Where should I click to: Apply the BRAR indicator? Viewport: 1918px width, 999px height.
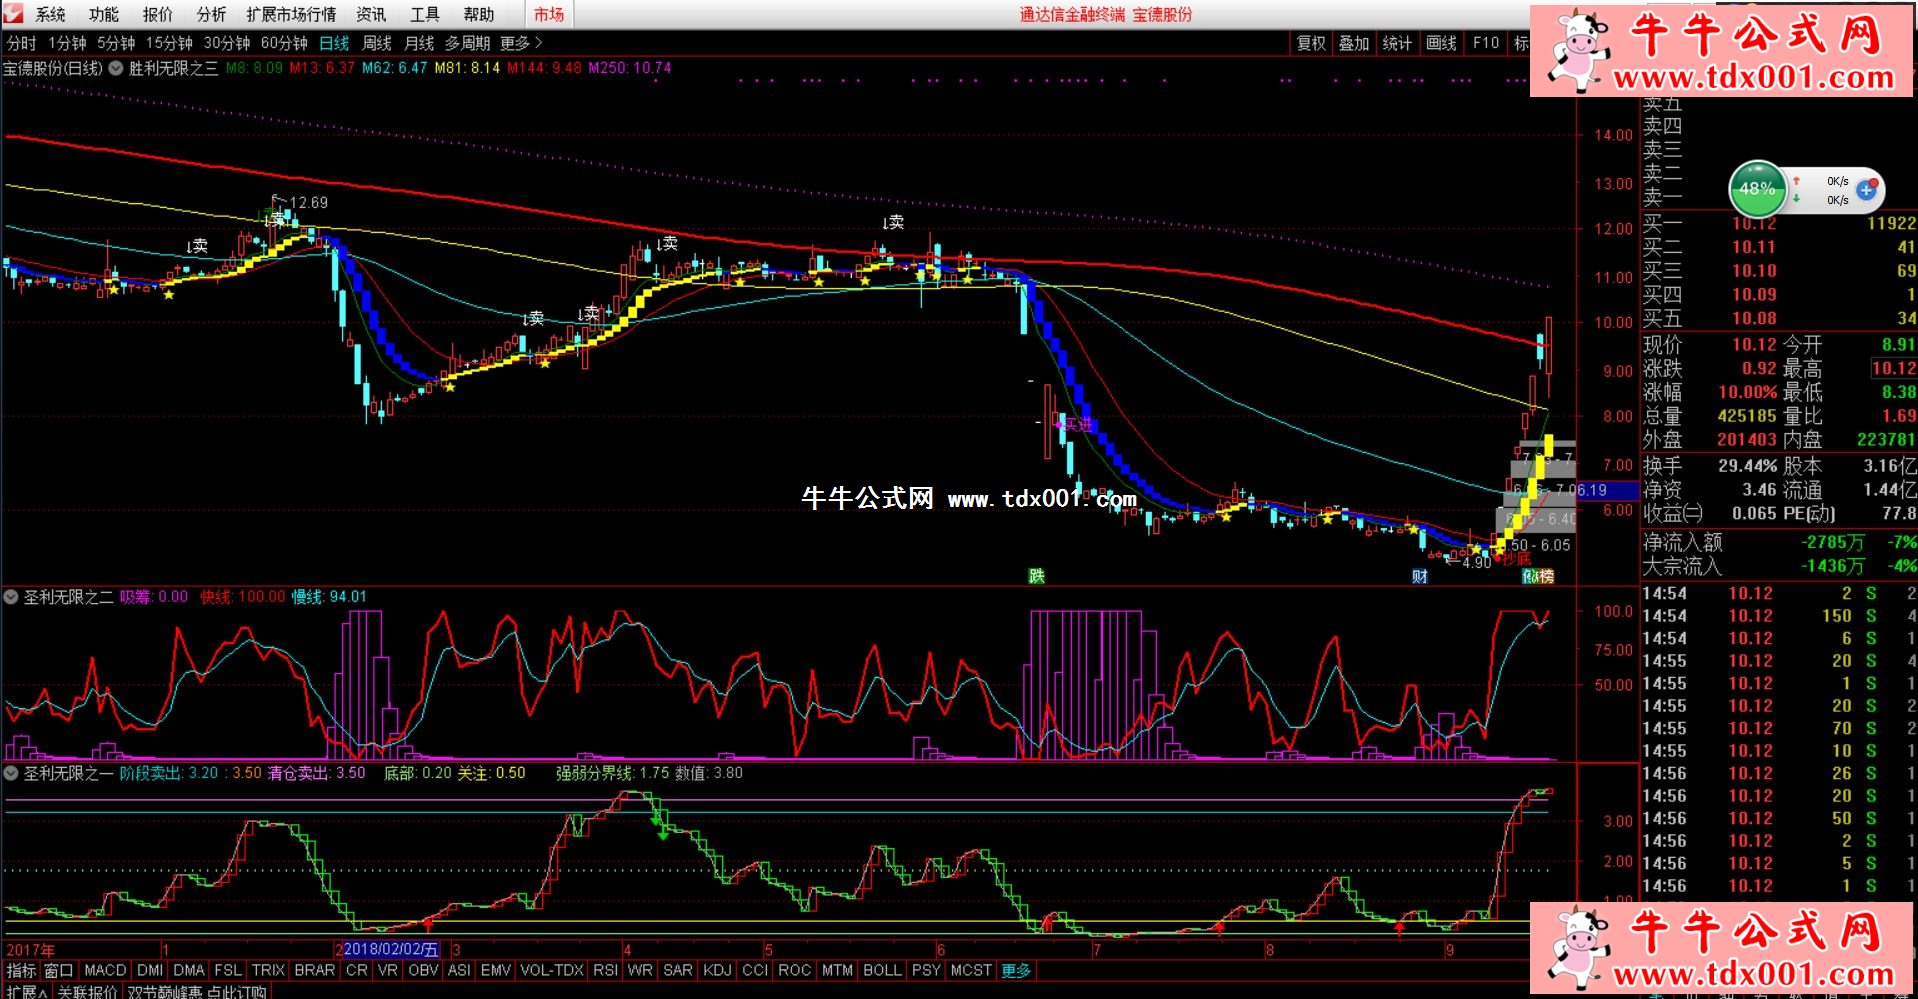tap(315, 970)
